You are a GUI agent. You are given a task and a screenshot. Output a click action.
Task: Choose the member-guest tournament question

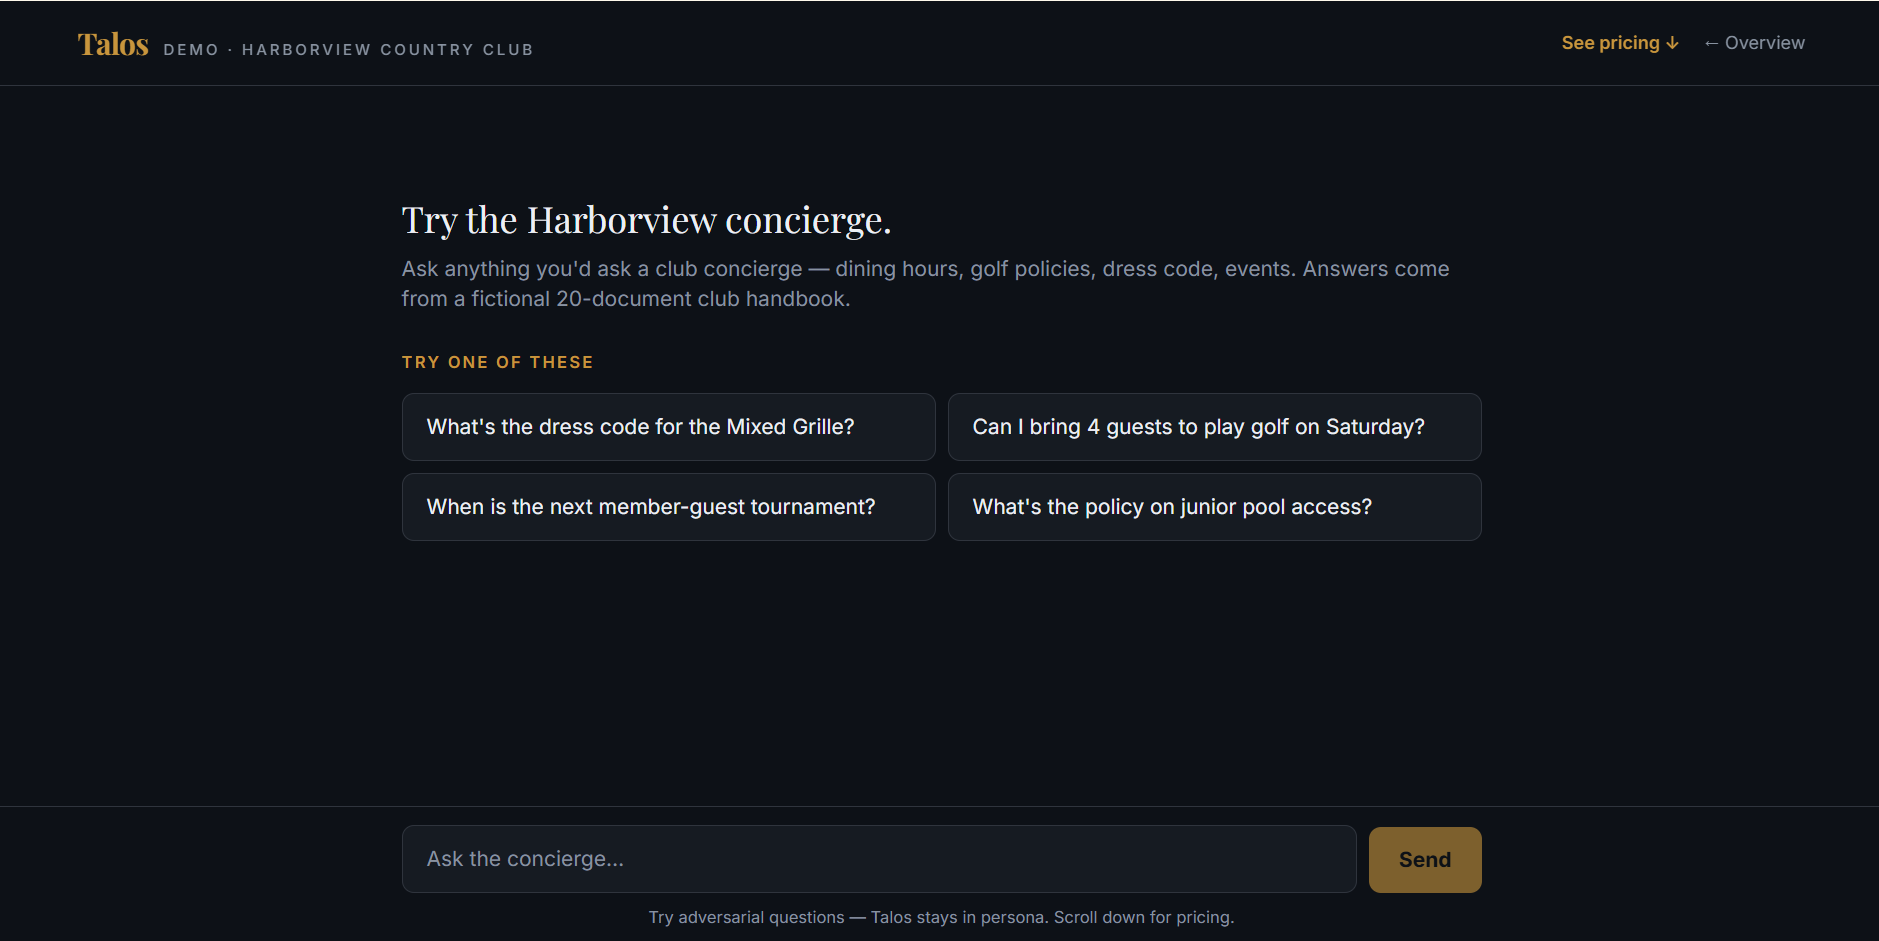668,507
